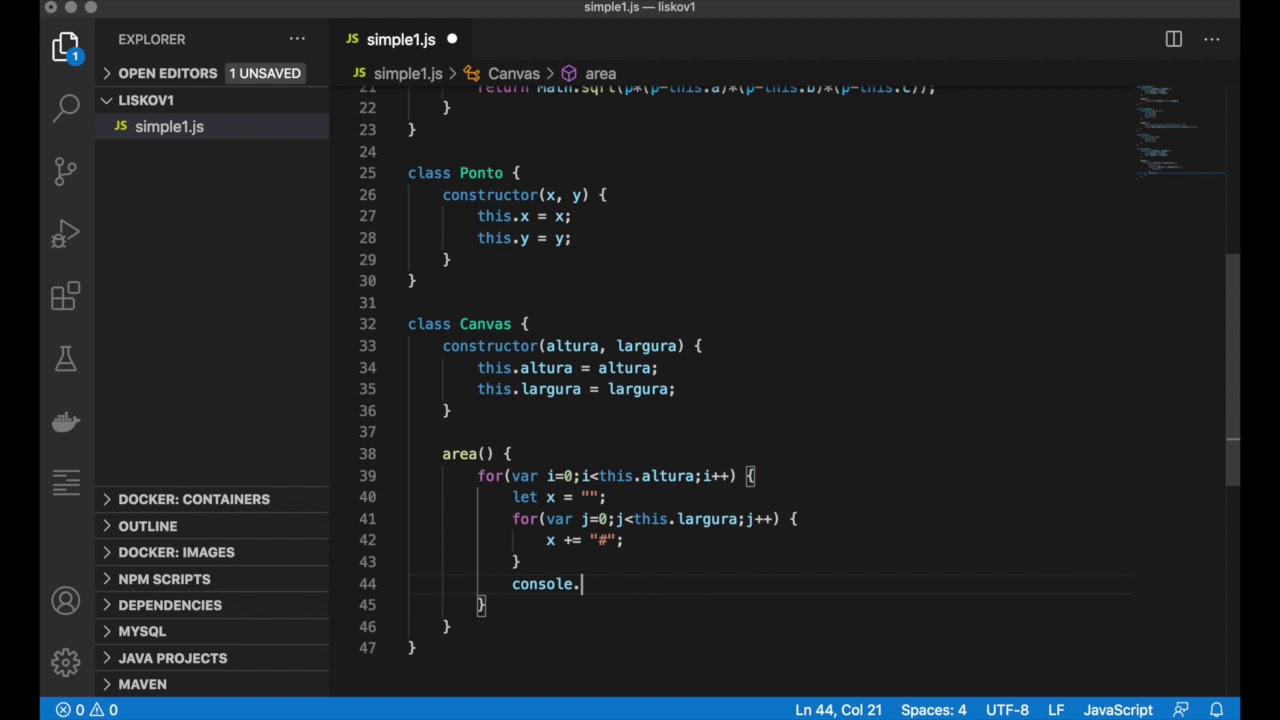Change the JavaScript language mode
This screenshot has width=1280, height=720.
(x=1118, y=710)
